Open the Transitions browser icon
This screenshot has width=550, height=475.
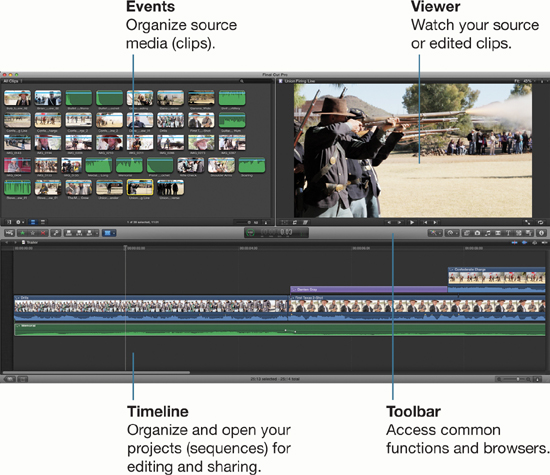(498, 233)
